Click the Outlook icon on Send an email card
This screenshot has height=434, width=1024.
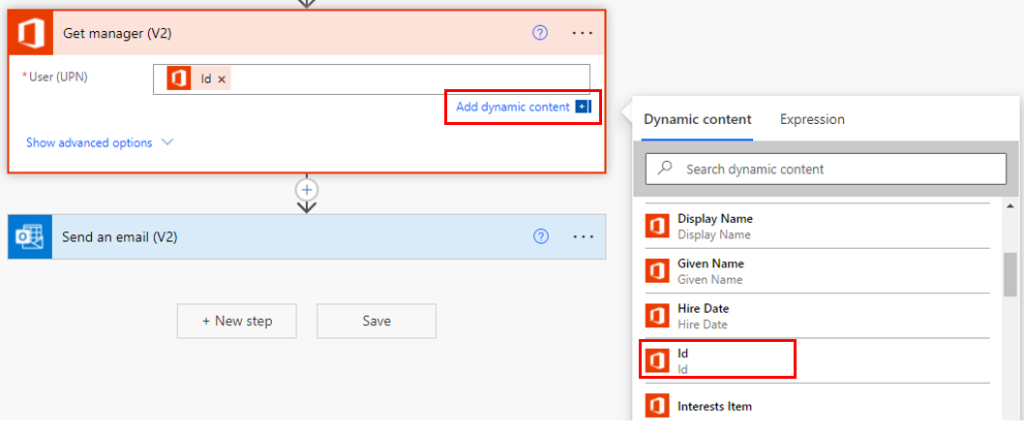(30, 237)
